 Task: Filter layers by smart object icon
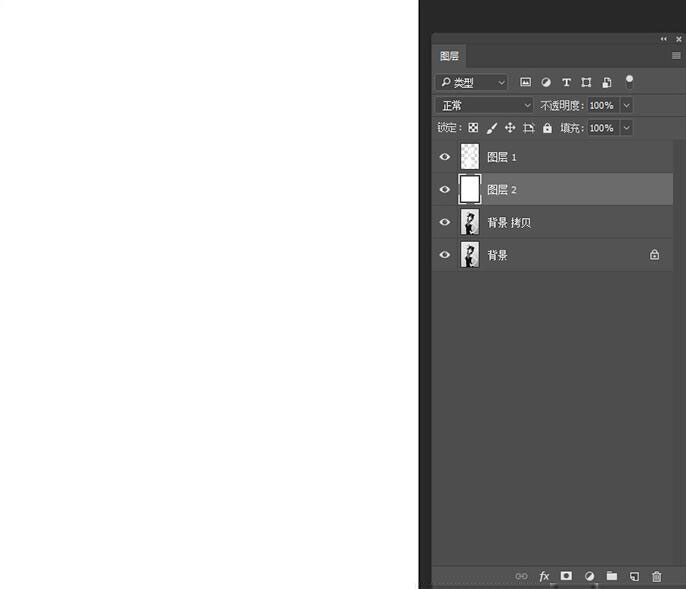click(607, 82)
